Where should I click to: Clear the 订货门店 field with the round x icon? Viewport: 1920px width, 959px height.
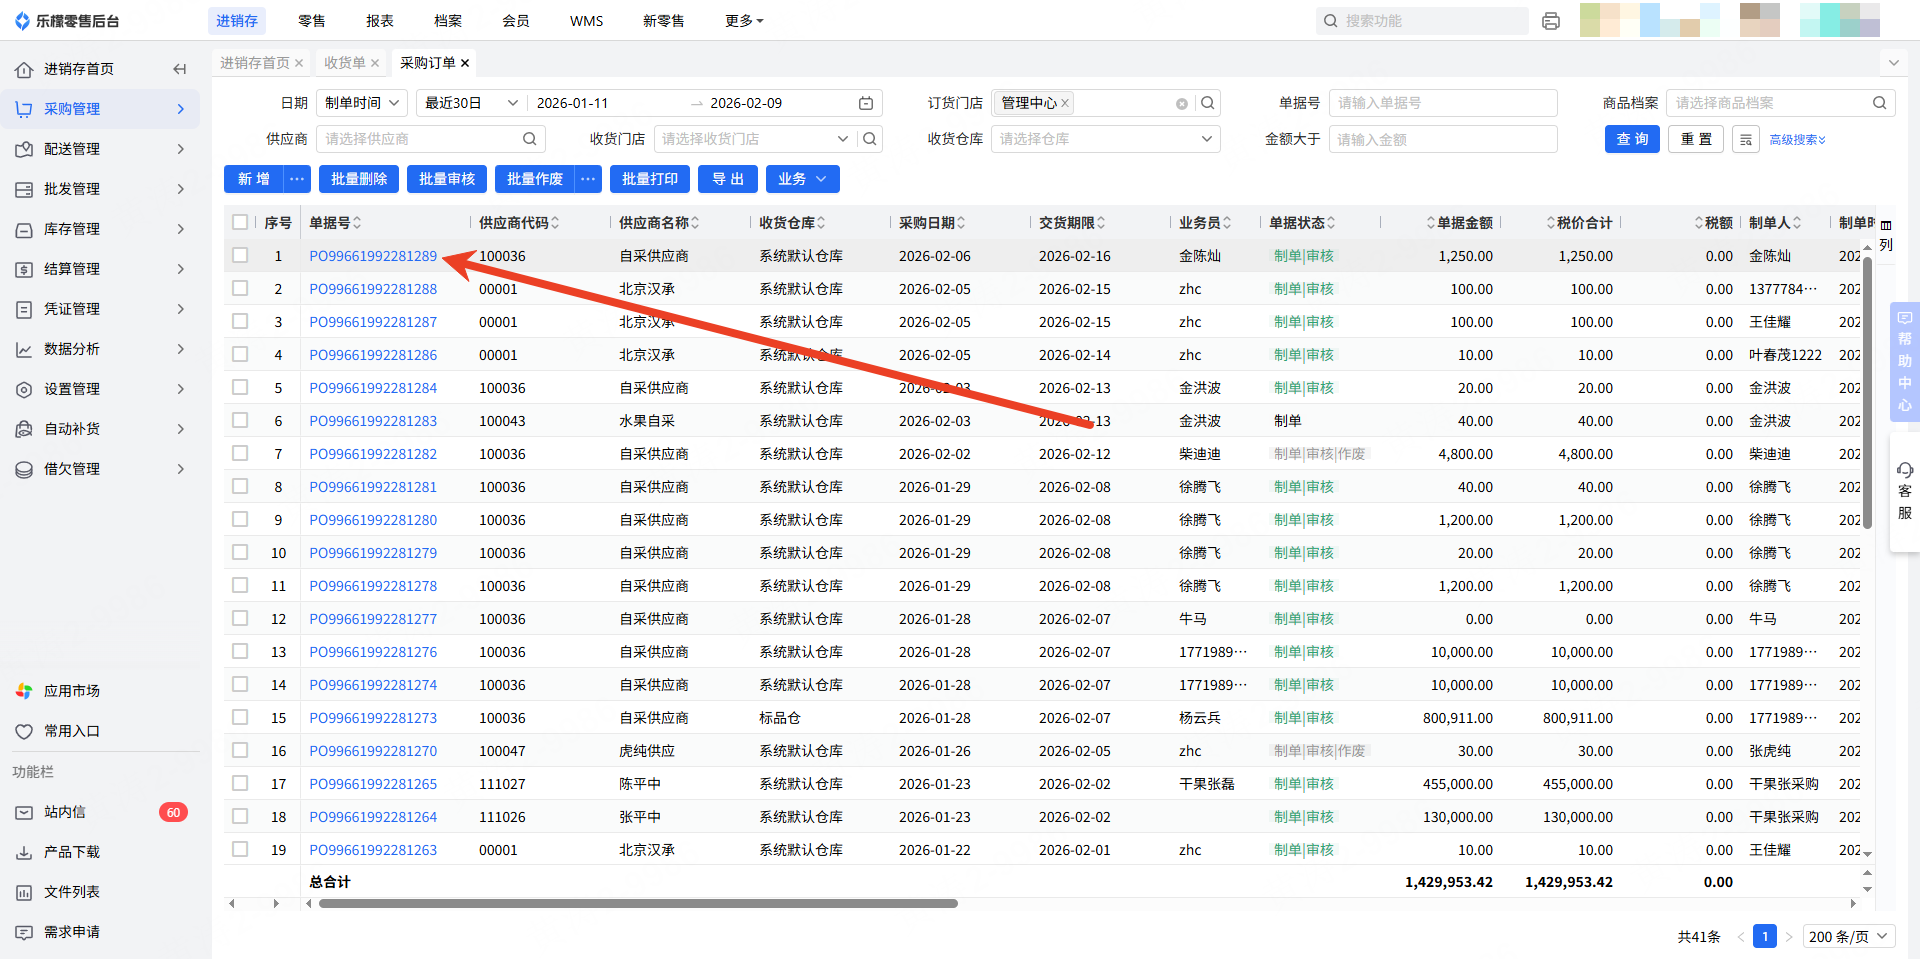[1182, 103]
